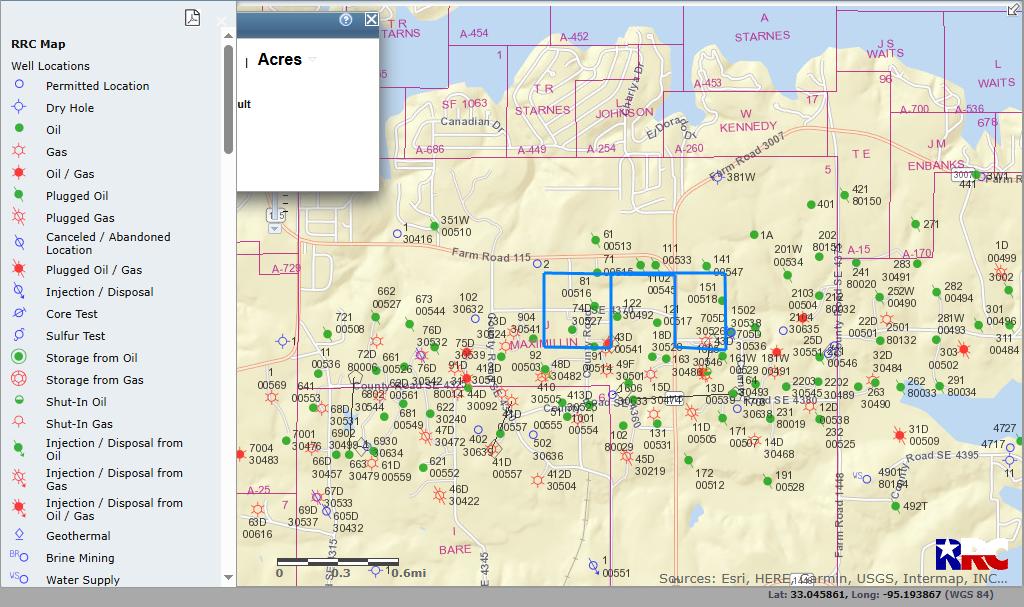Export the legend as PDF
The image size is (1024, 607).
click(x=192, y=18)
